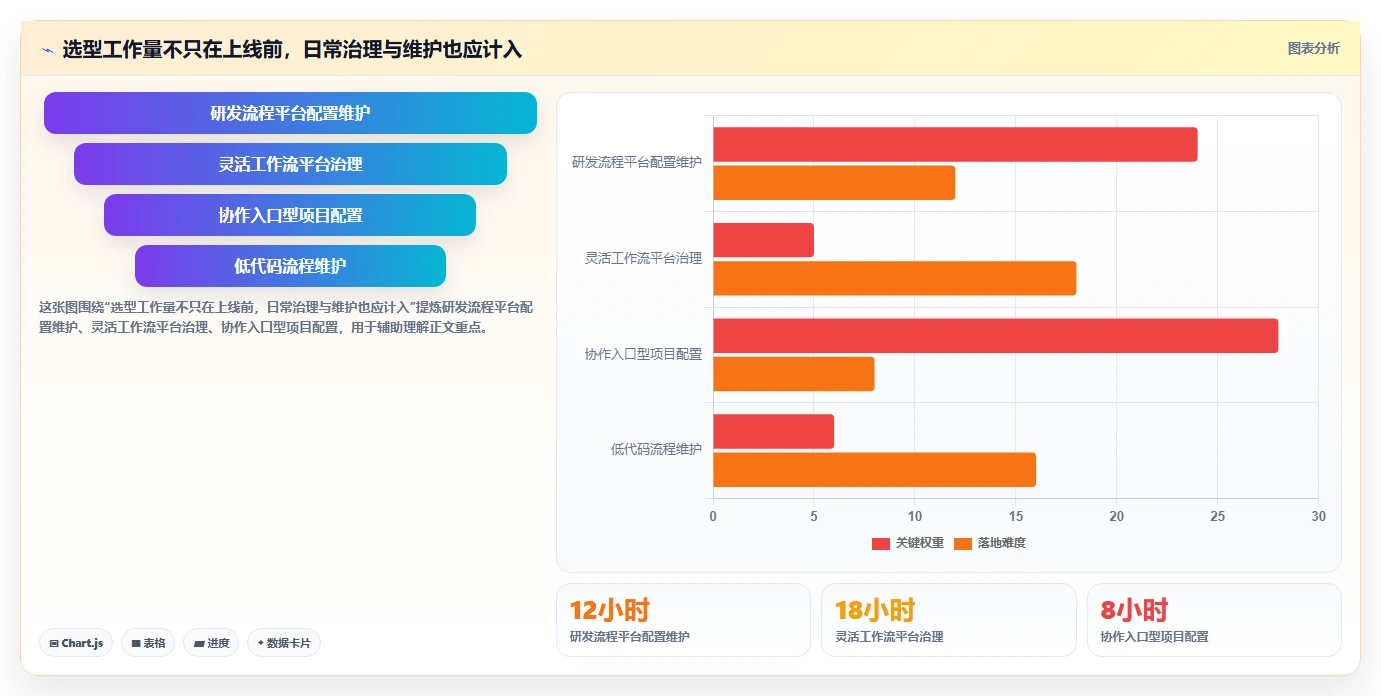Click orange bar for 协作入口型项目配置
The width and height of the screenshot is (1381, 696).
point(794,374)
